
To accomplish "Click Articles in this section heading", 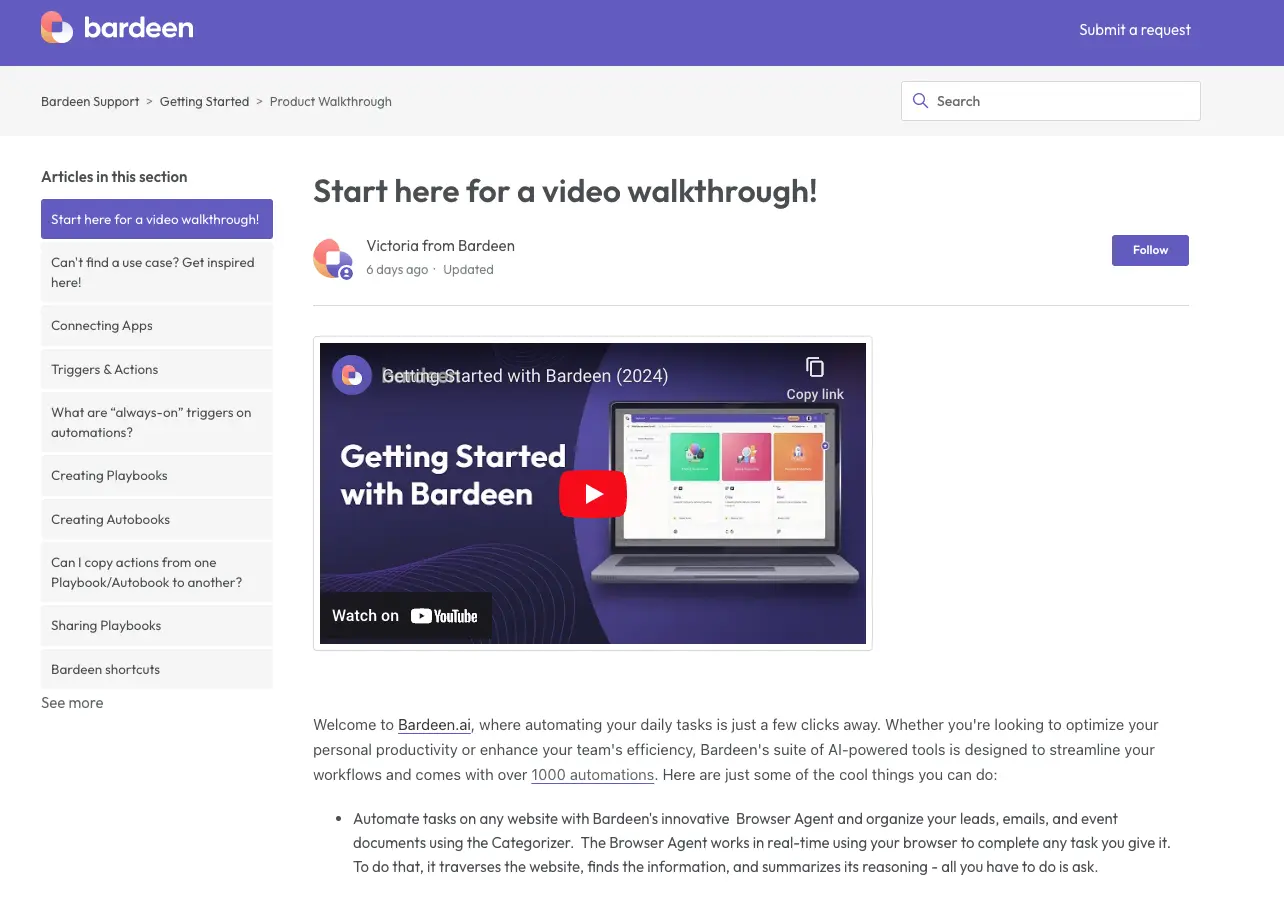I will [x=114, y=177].
